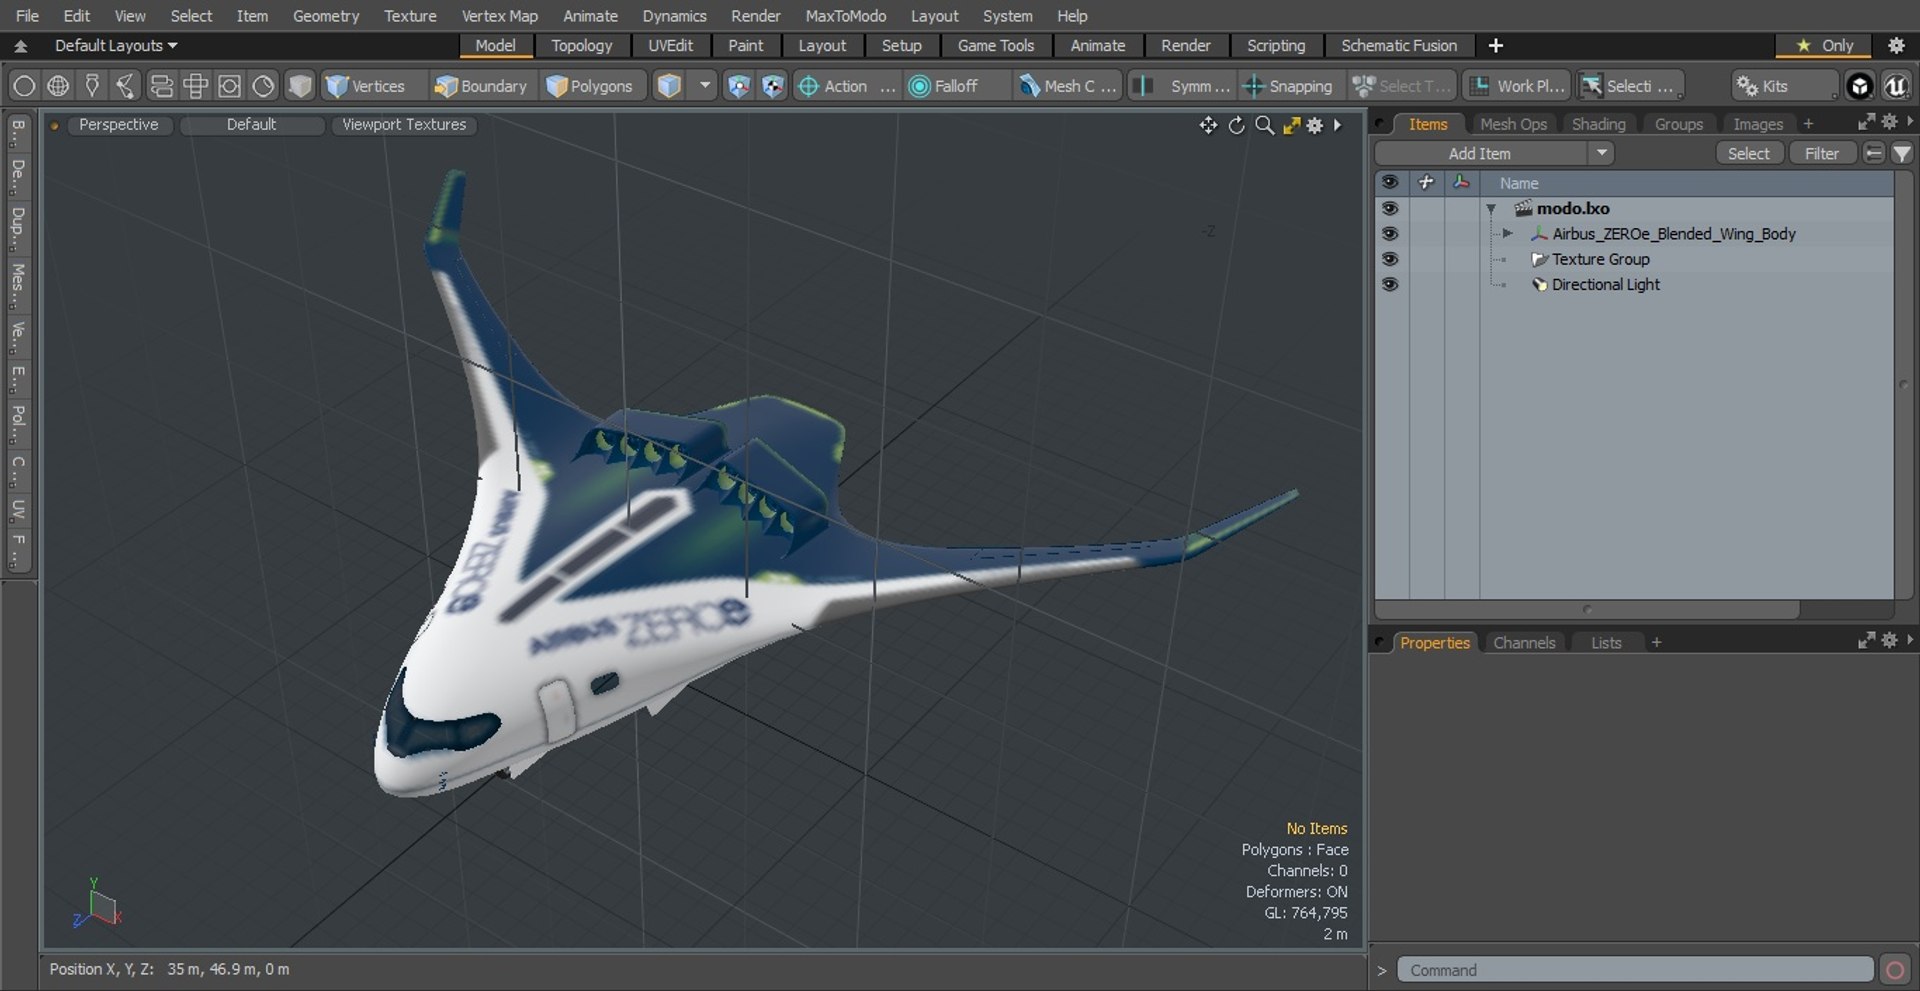Open the Work Plane menu

tap(1517, 86)
